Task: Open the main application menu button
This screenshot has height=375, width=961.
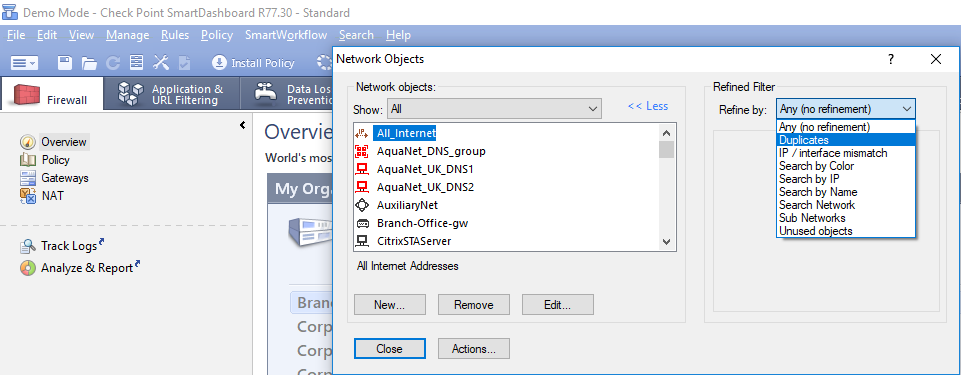Action: click(25, 62)
